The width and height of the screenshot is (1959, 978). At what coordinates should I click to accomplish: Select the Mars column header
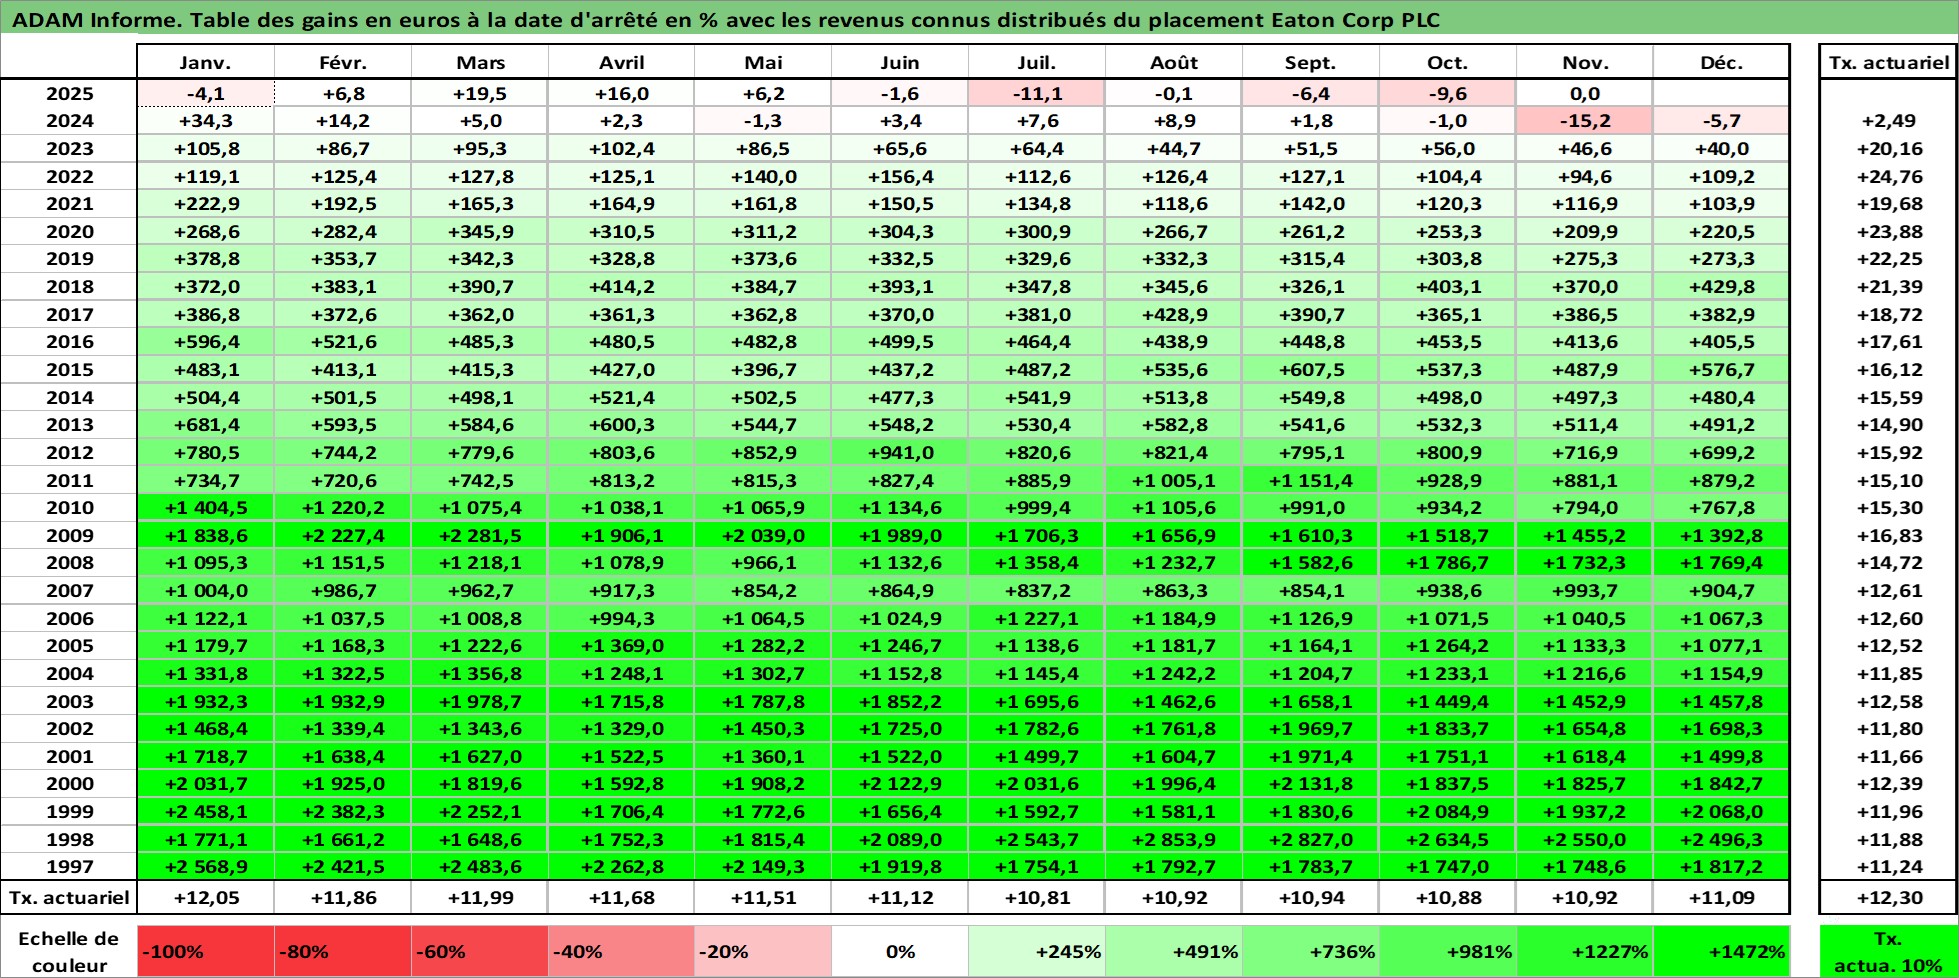pos(480,62)
